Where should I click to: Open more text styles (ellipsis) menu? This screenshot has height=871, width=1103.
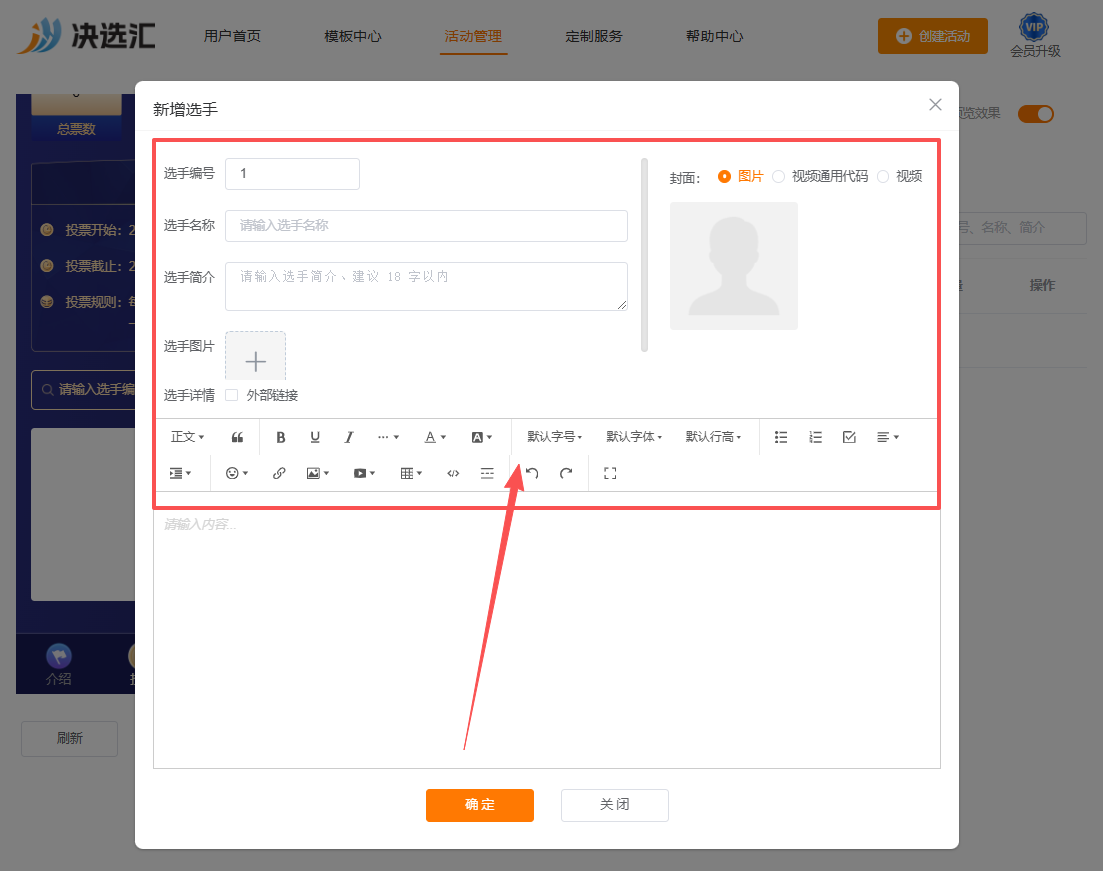388,437
